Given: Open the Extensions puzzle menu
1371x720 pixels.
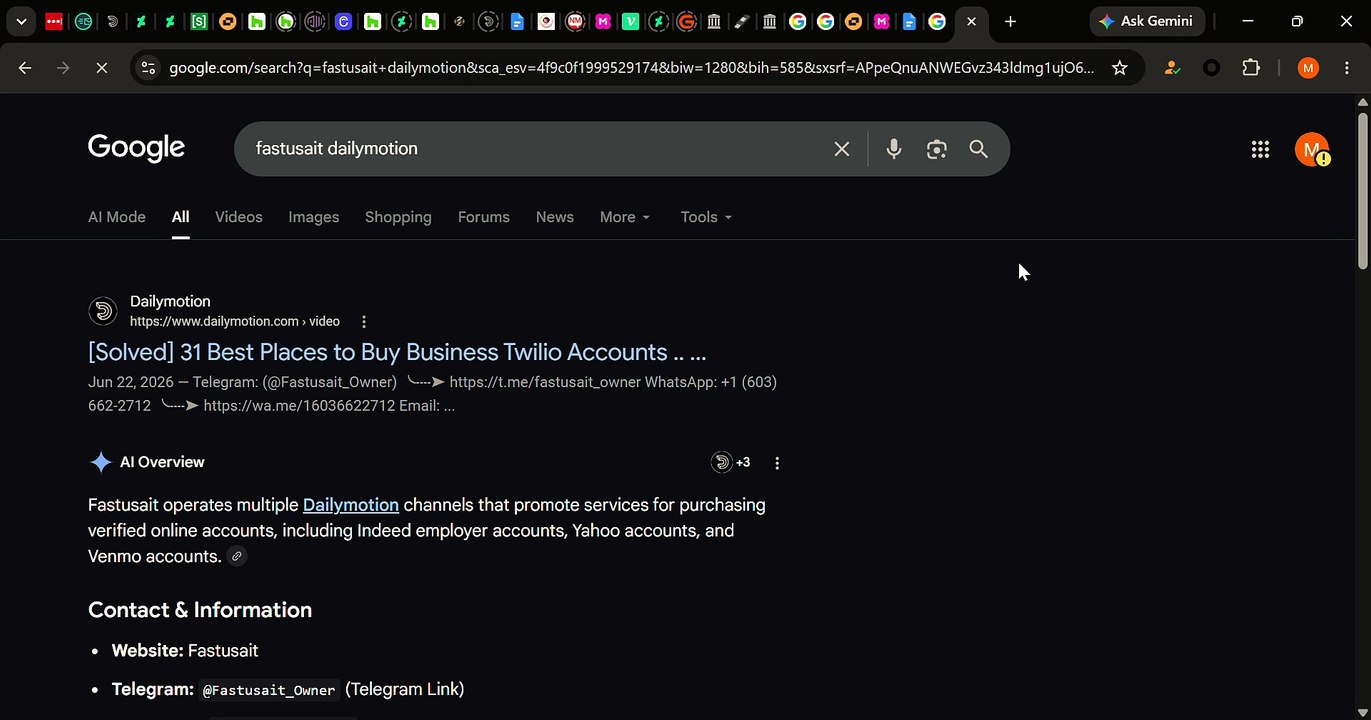Looking at the screenshot, I should [1251, 68].
